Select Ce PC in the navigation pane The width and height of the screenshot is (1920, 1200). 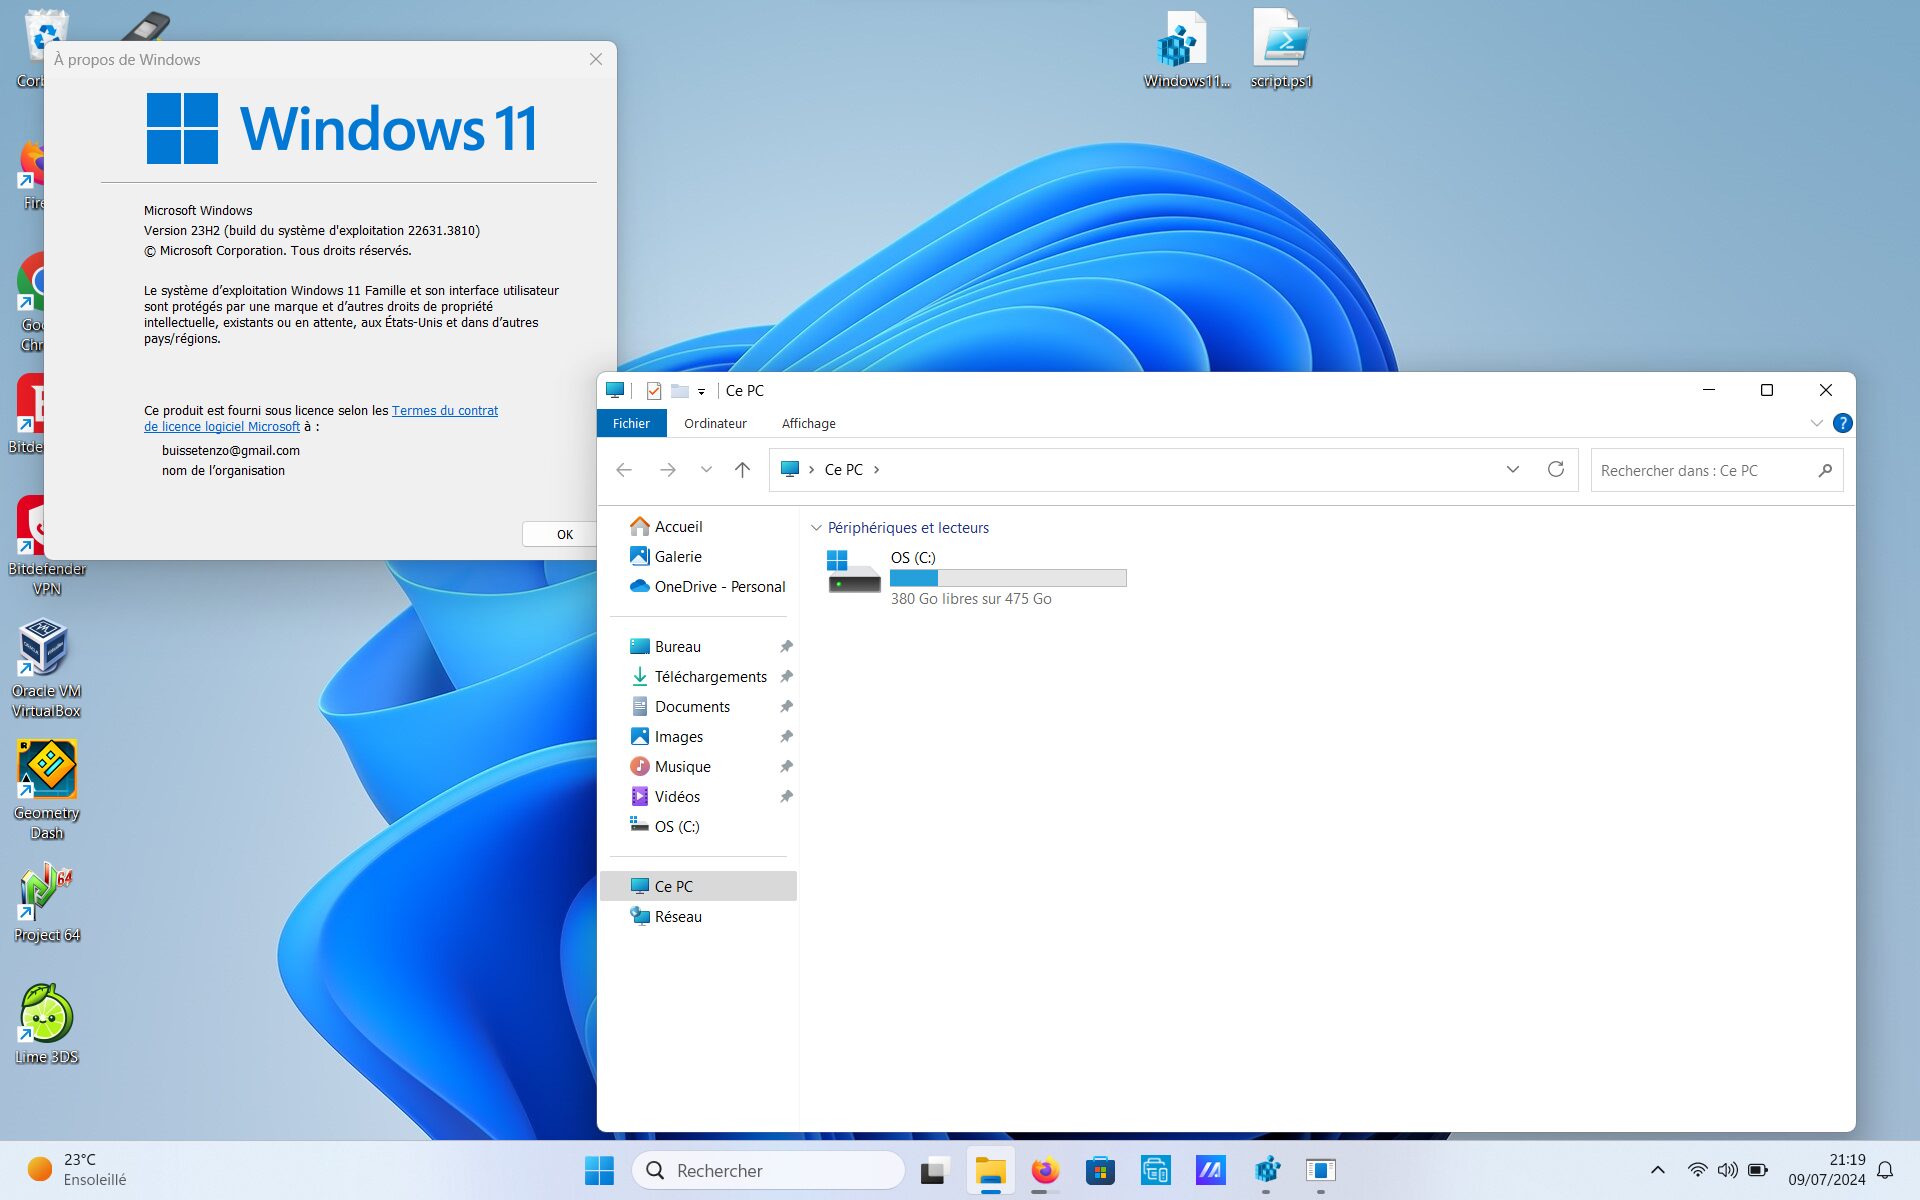point(698,886)
